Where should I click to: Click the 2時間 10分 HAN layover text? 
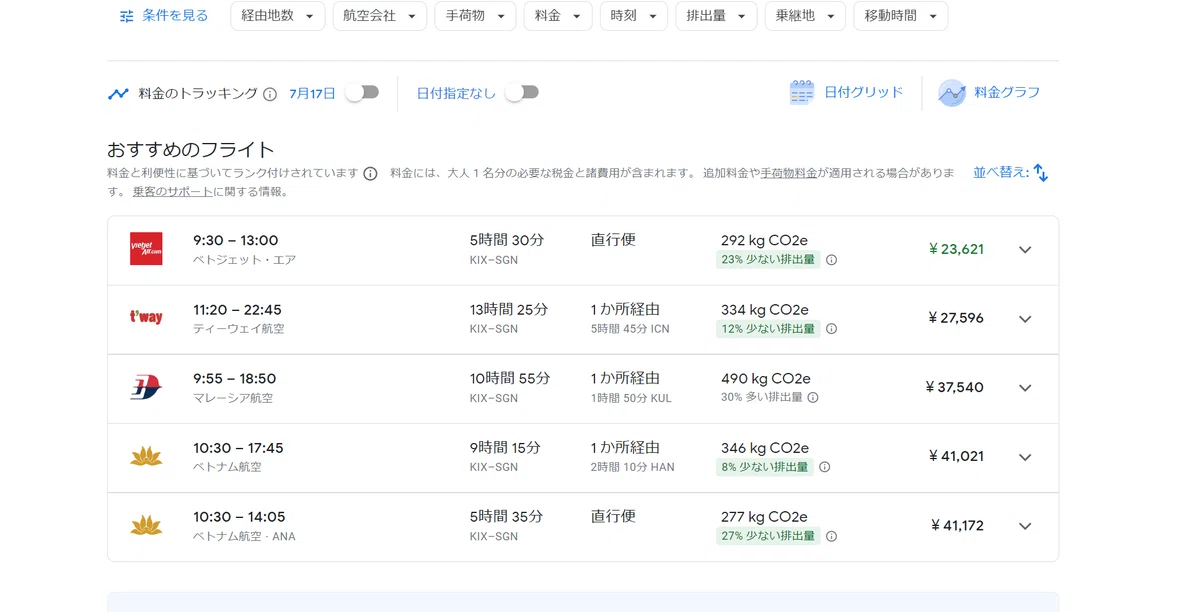click(x=632, y=467)
